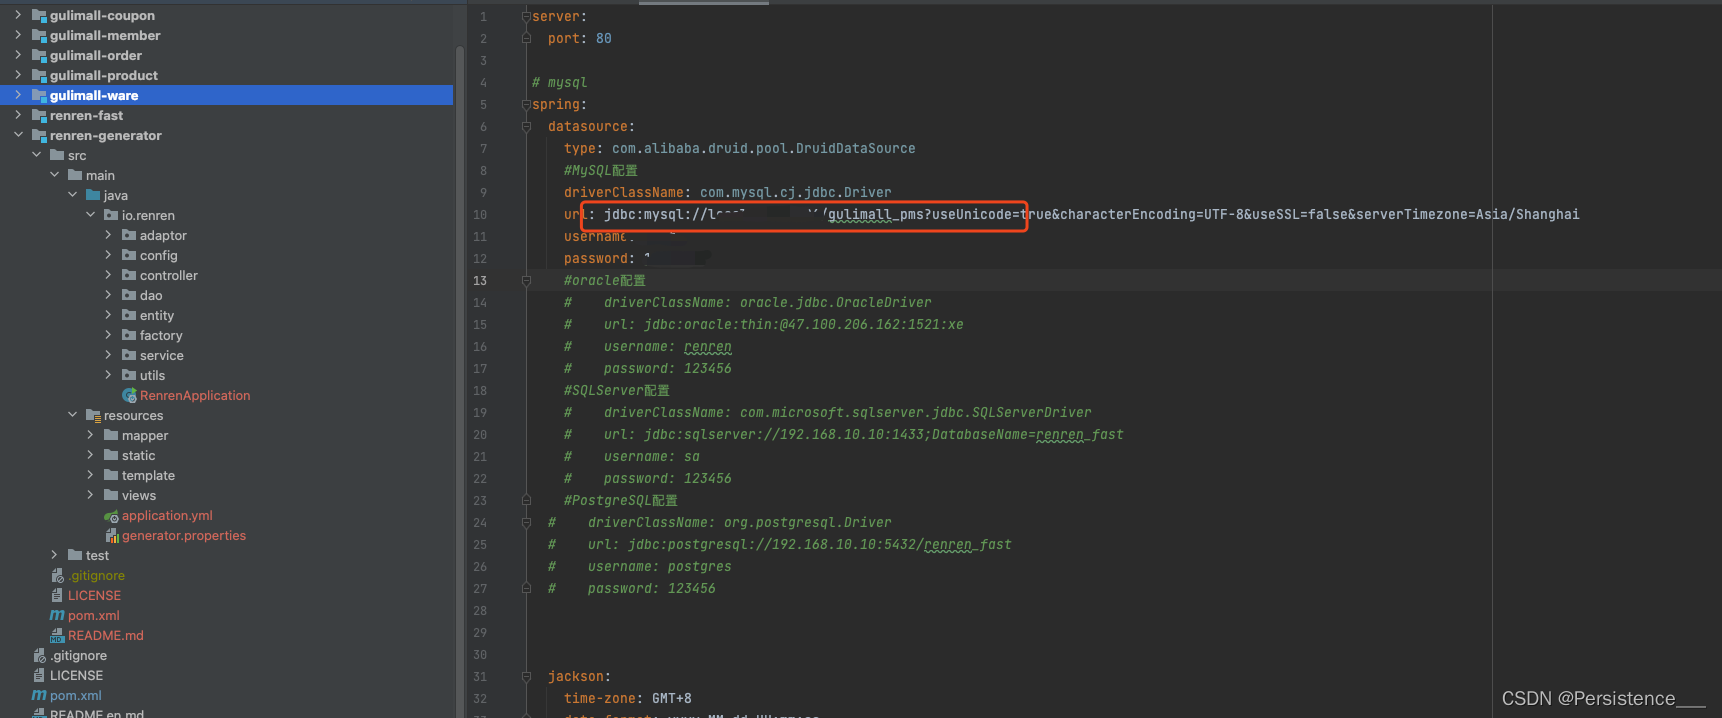Click the Maven icon of renren-generator pom.xml
The width and height of the screenshot is (1722, 718).
pos(57,615)
